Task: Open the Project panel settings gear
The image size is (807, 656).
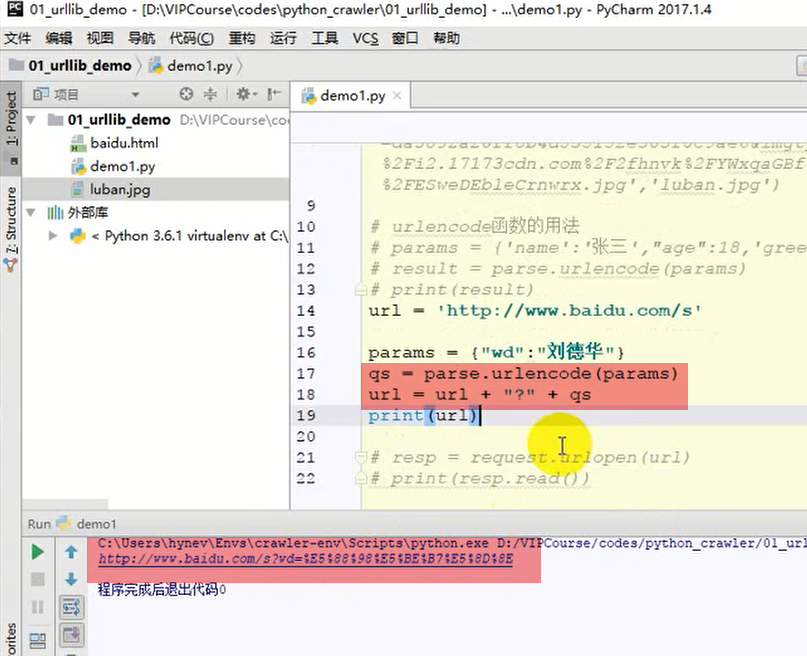Action: (x=244, y=93)
